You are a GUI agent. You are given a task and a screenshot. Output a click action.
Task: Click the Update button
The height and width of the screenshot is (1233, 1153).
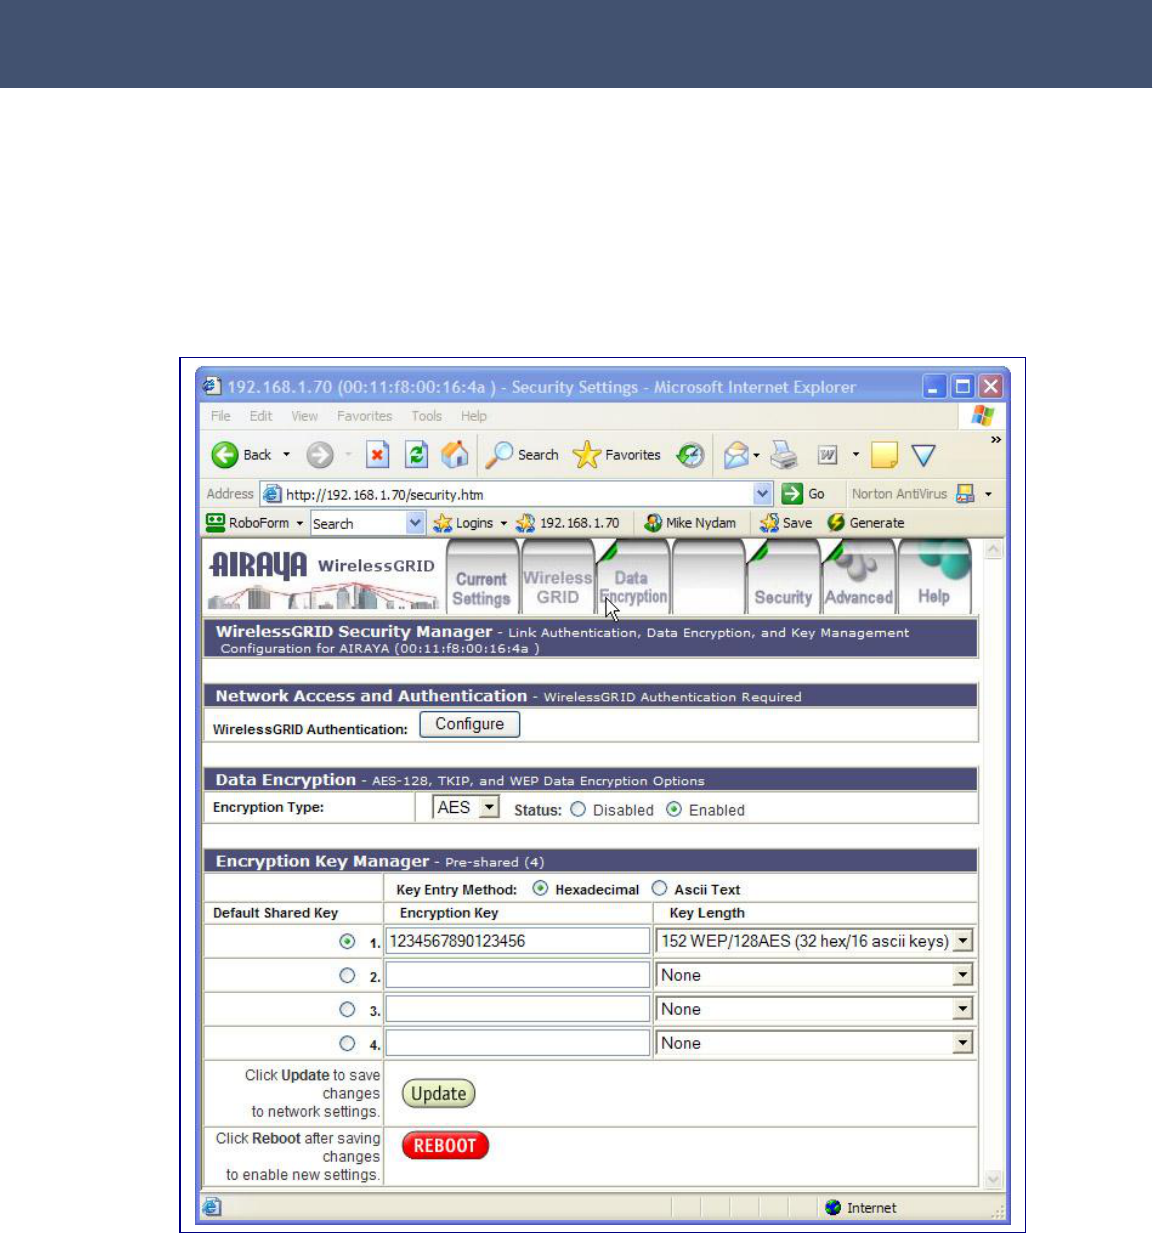[x=438, y=1094]
